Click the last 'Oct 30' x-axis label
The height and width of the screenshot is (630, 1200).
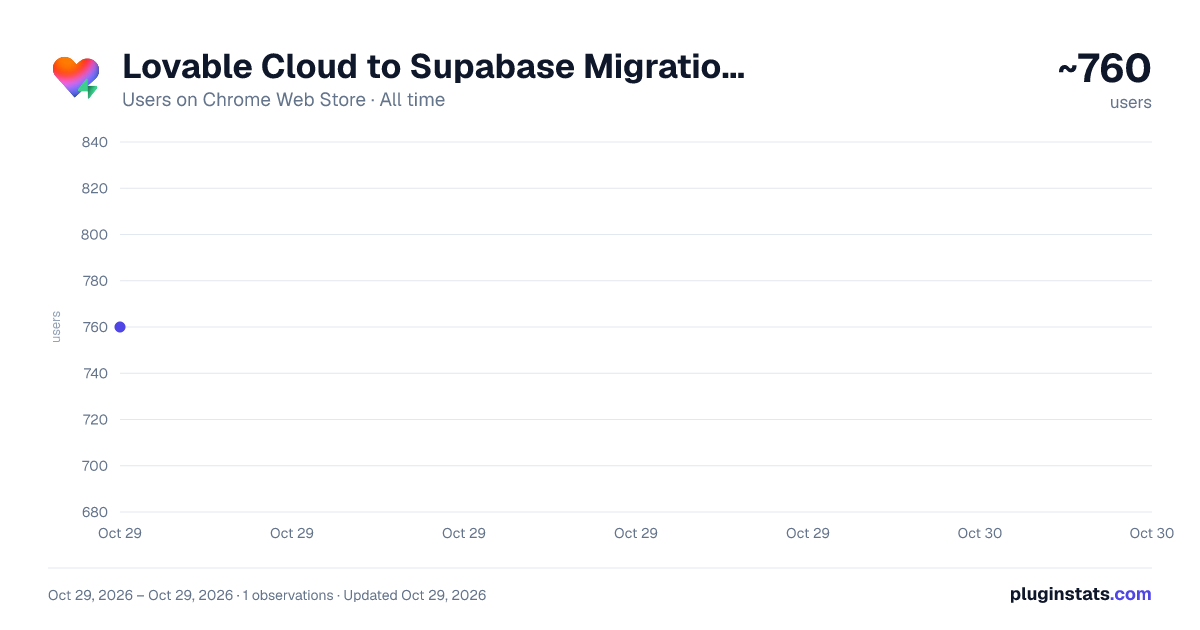click(1152, 533)
